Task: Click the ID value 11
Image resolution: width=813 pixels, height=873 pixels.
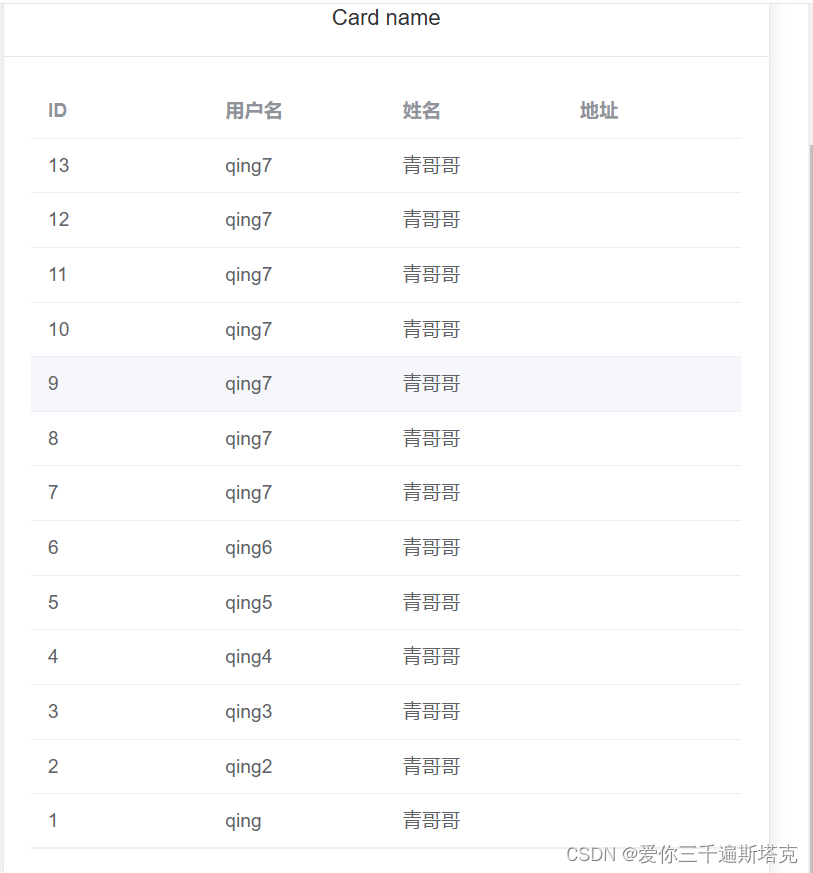Action: click(x=58, y=274)
